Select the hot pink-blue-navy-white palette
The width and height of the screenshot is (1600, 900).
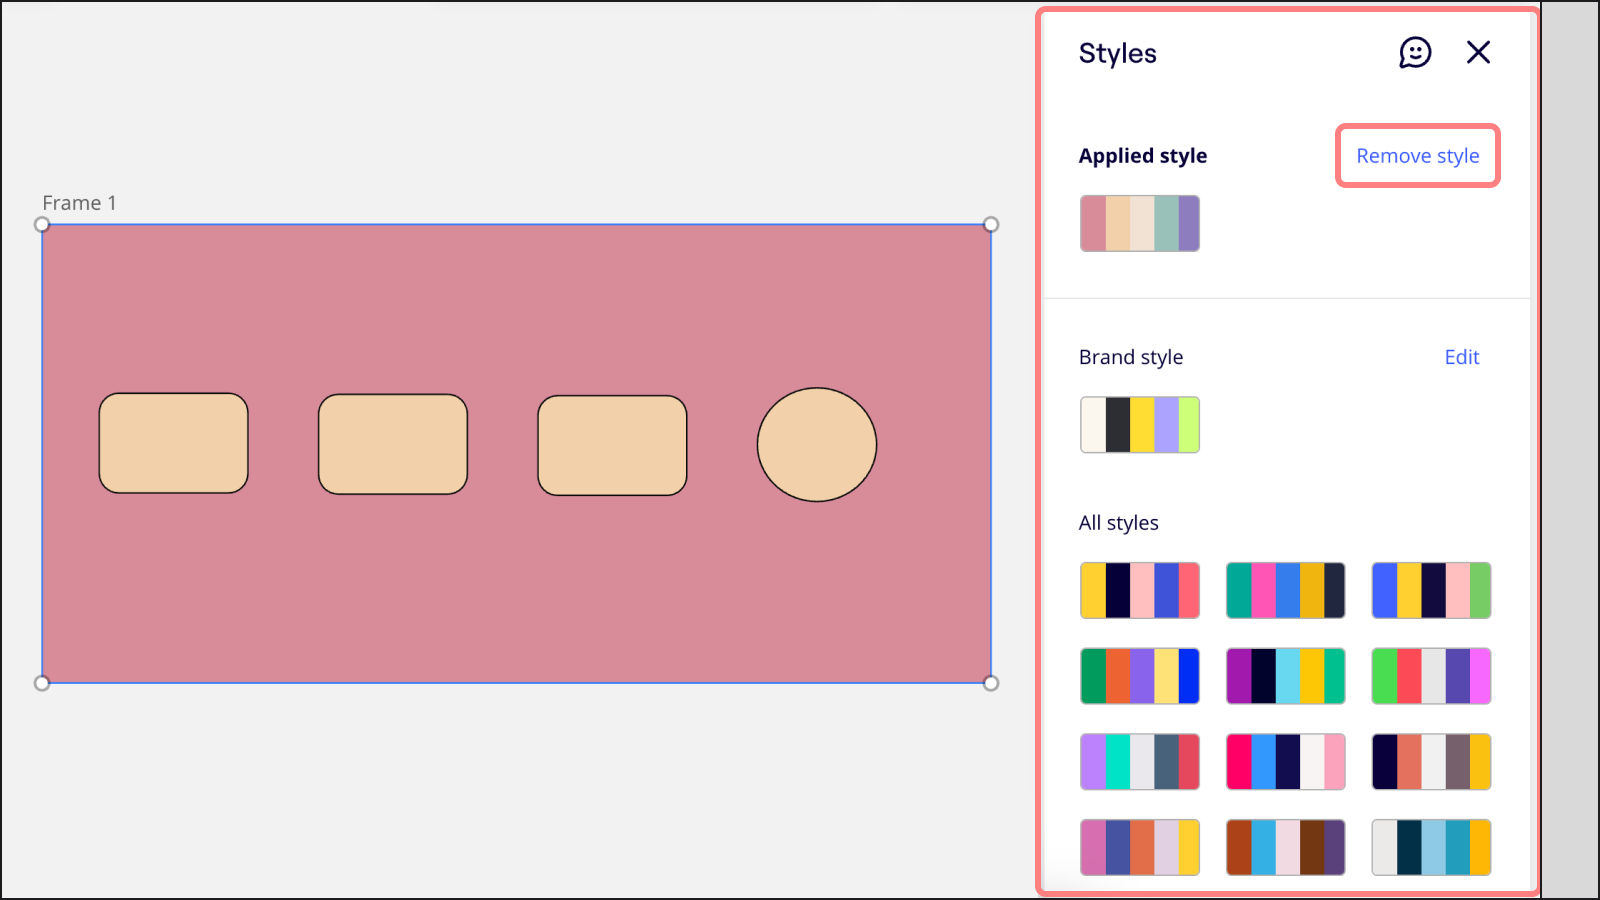pos(1285,762)
